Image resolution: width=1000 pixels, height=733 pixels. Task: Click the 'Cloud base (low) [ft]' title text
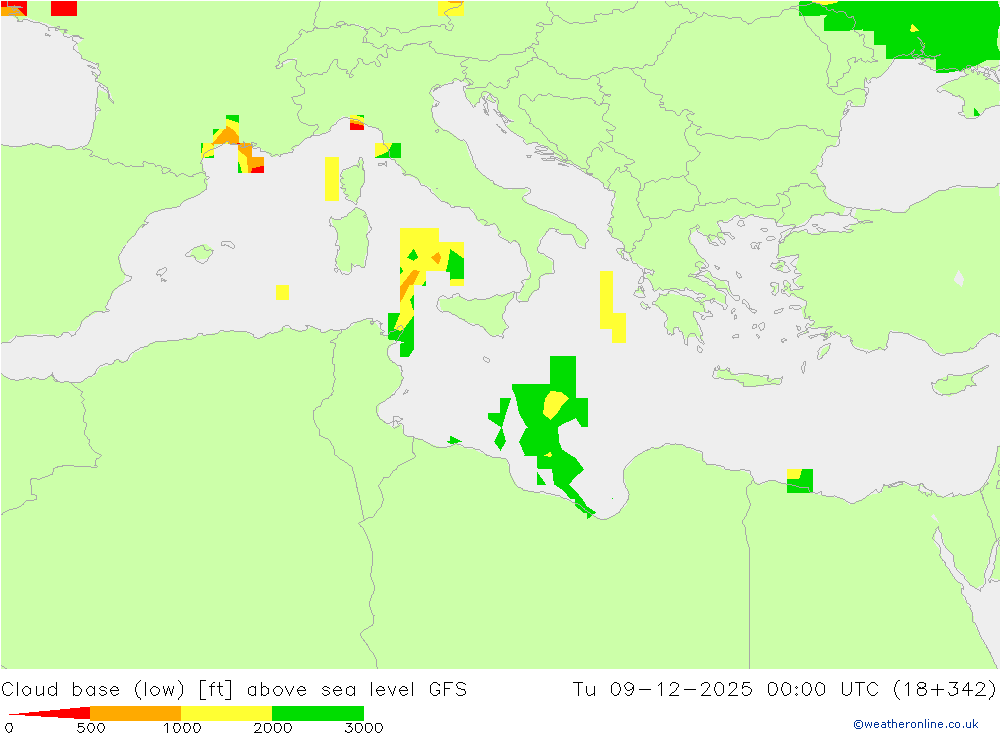117,690
